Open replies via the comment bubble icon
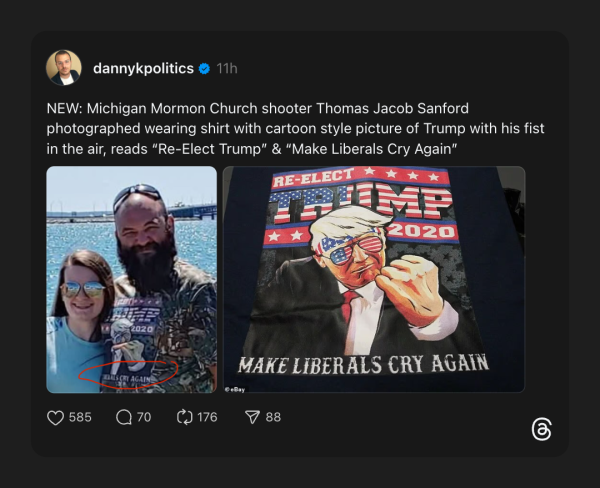Screen dimensions: 600x488 pyautogui.click(x=124, y=417)
